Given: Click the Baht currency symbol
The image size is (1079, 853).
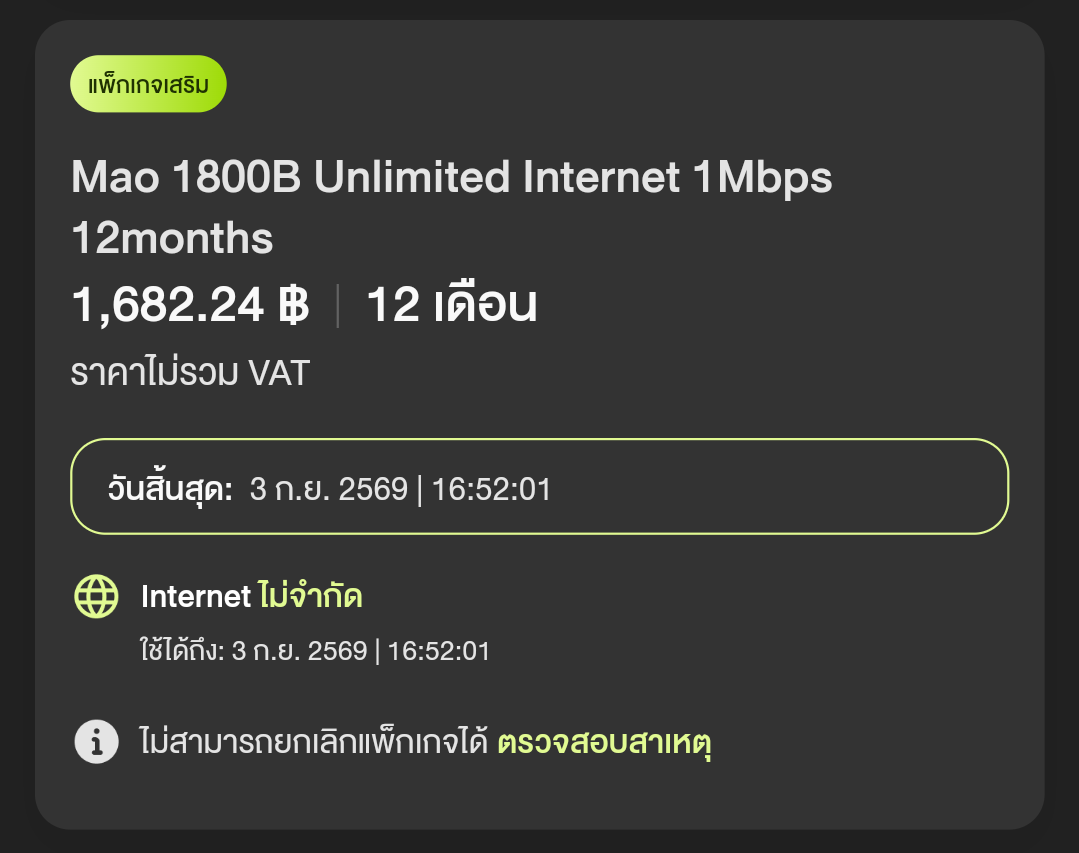Looking at the screenshot, I should [x=293, y=304].
